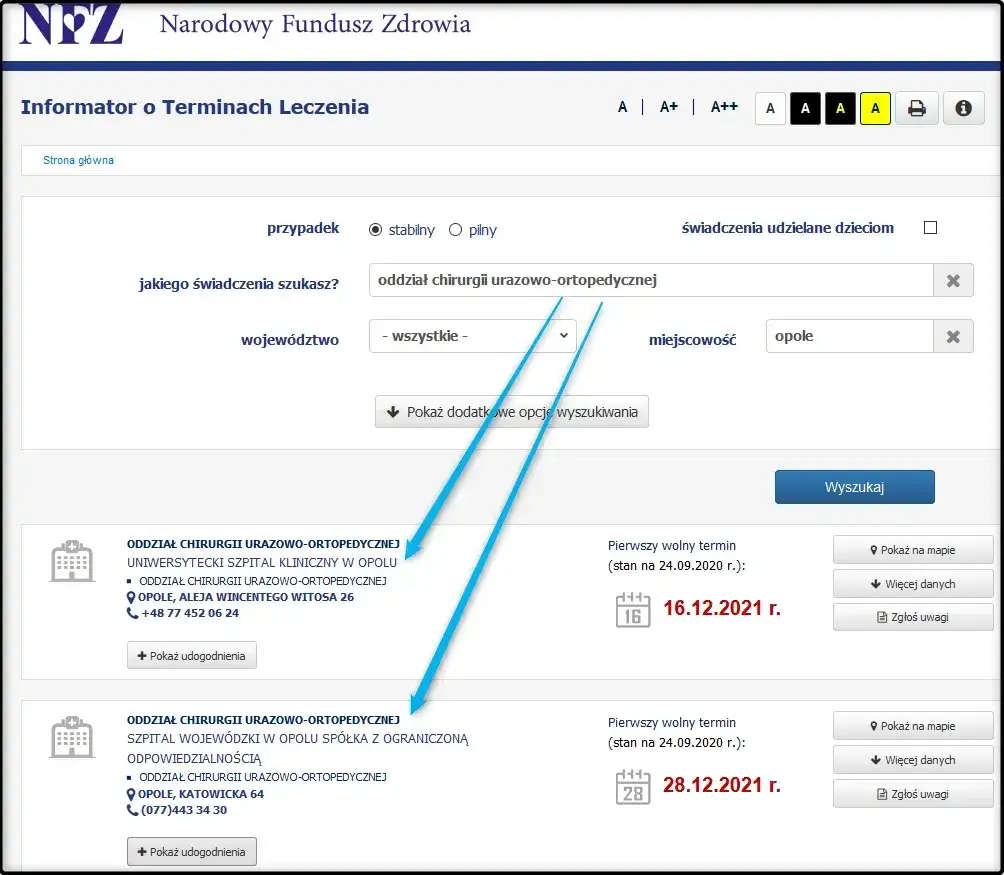This screenshot has width=1004, height=875.
Task: Enable świadczenia udzielane dzieciom checkbox
Action: [x=930, y=227]
